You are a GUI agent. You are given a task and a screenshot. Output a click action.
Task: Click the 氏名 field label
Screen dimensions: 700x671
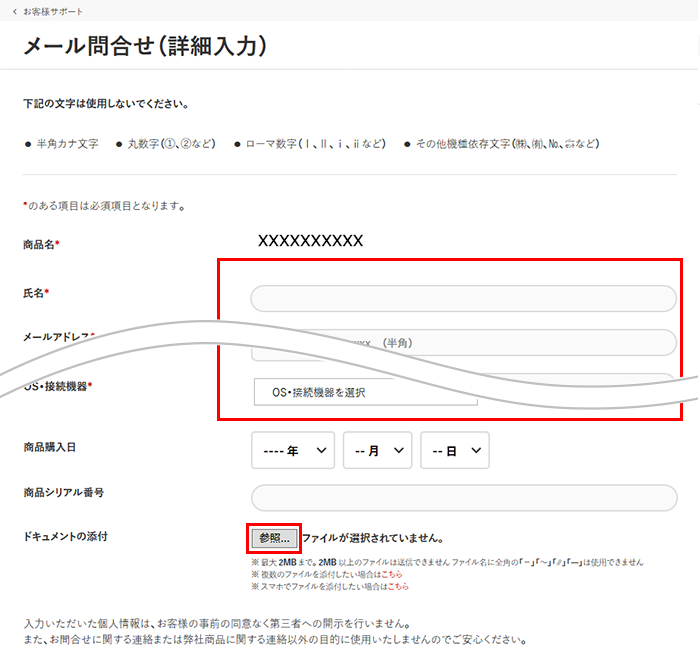coord(36,293)
